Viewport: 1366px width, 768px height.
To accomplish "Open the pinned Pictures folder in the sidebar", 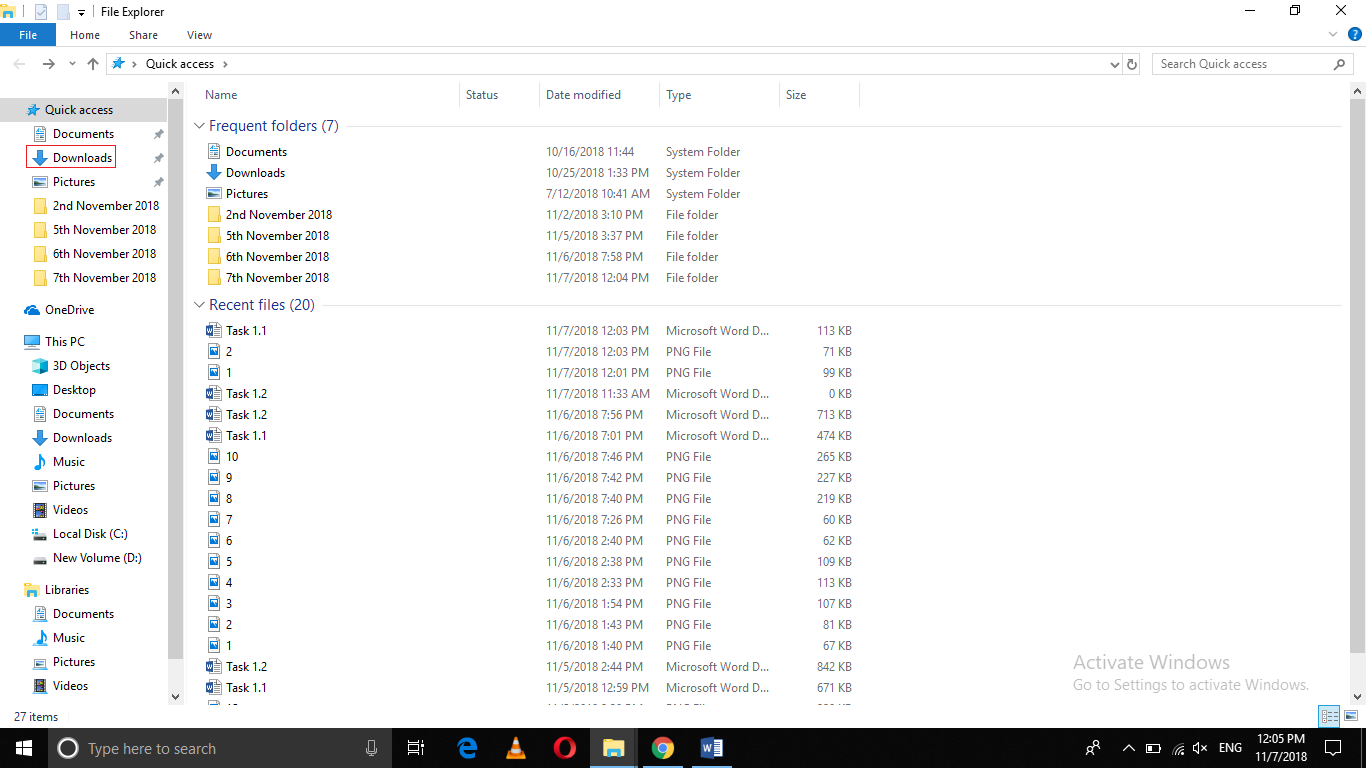I will (x=75, y=181).
